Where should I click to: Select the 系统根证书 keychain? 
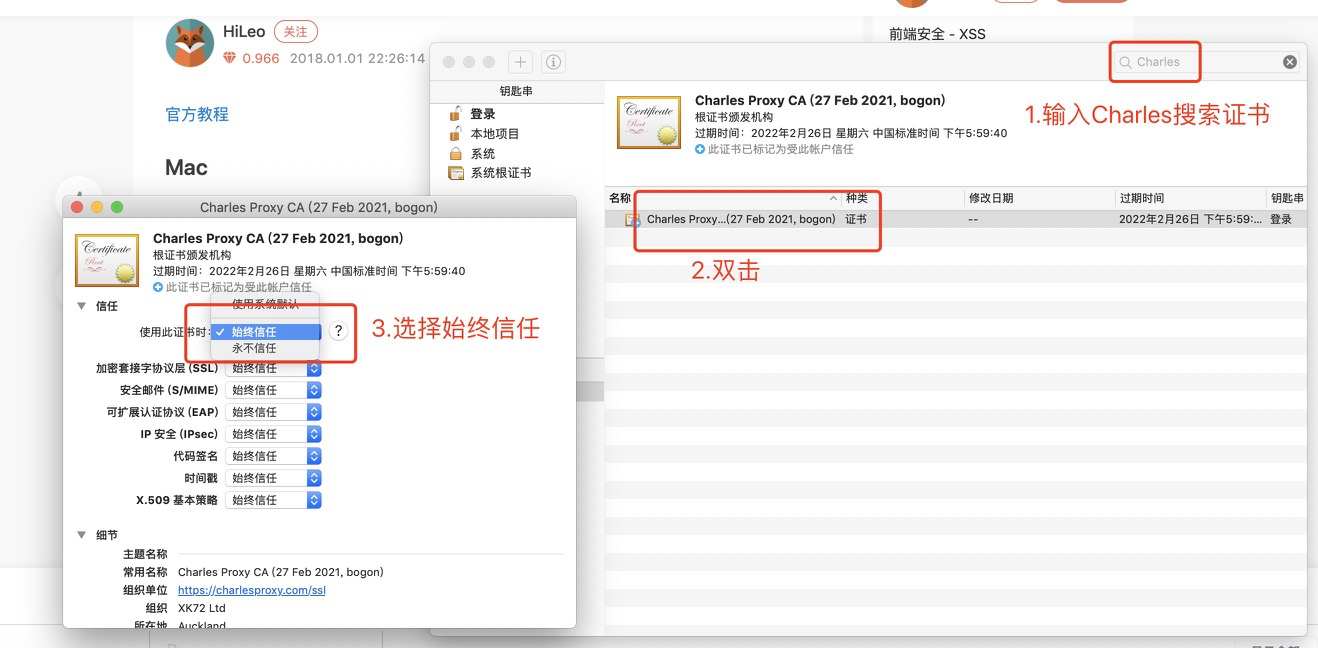(x=500, y=173)
